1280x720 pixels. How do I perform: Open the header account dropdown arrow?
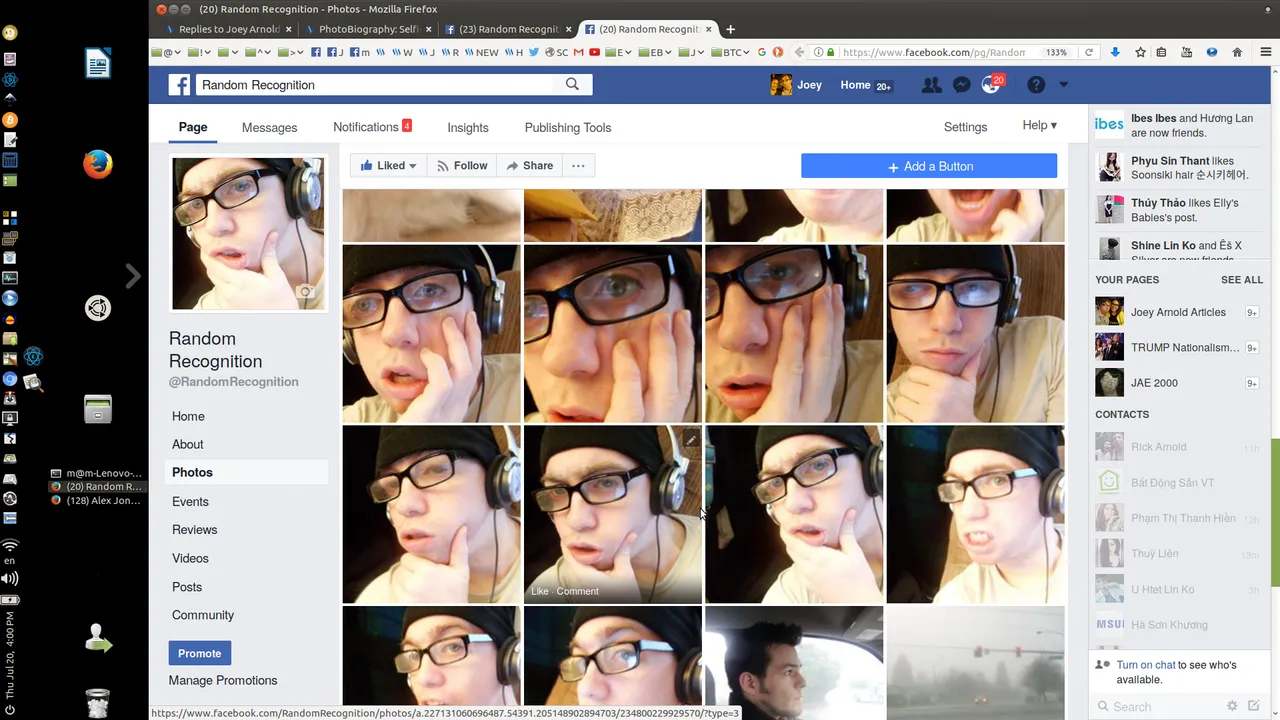click(1063, 85)
